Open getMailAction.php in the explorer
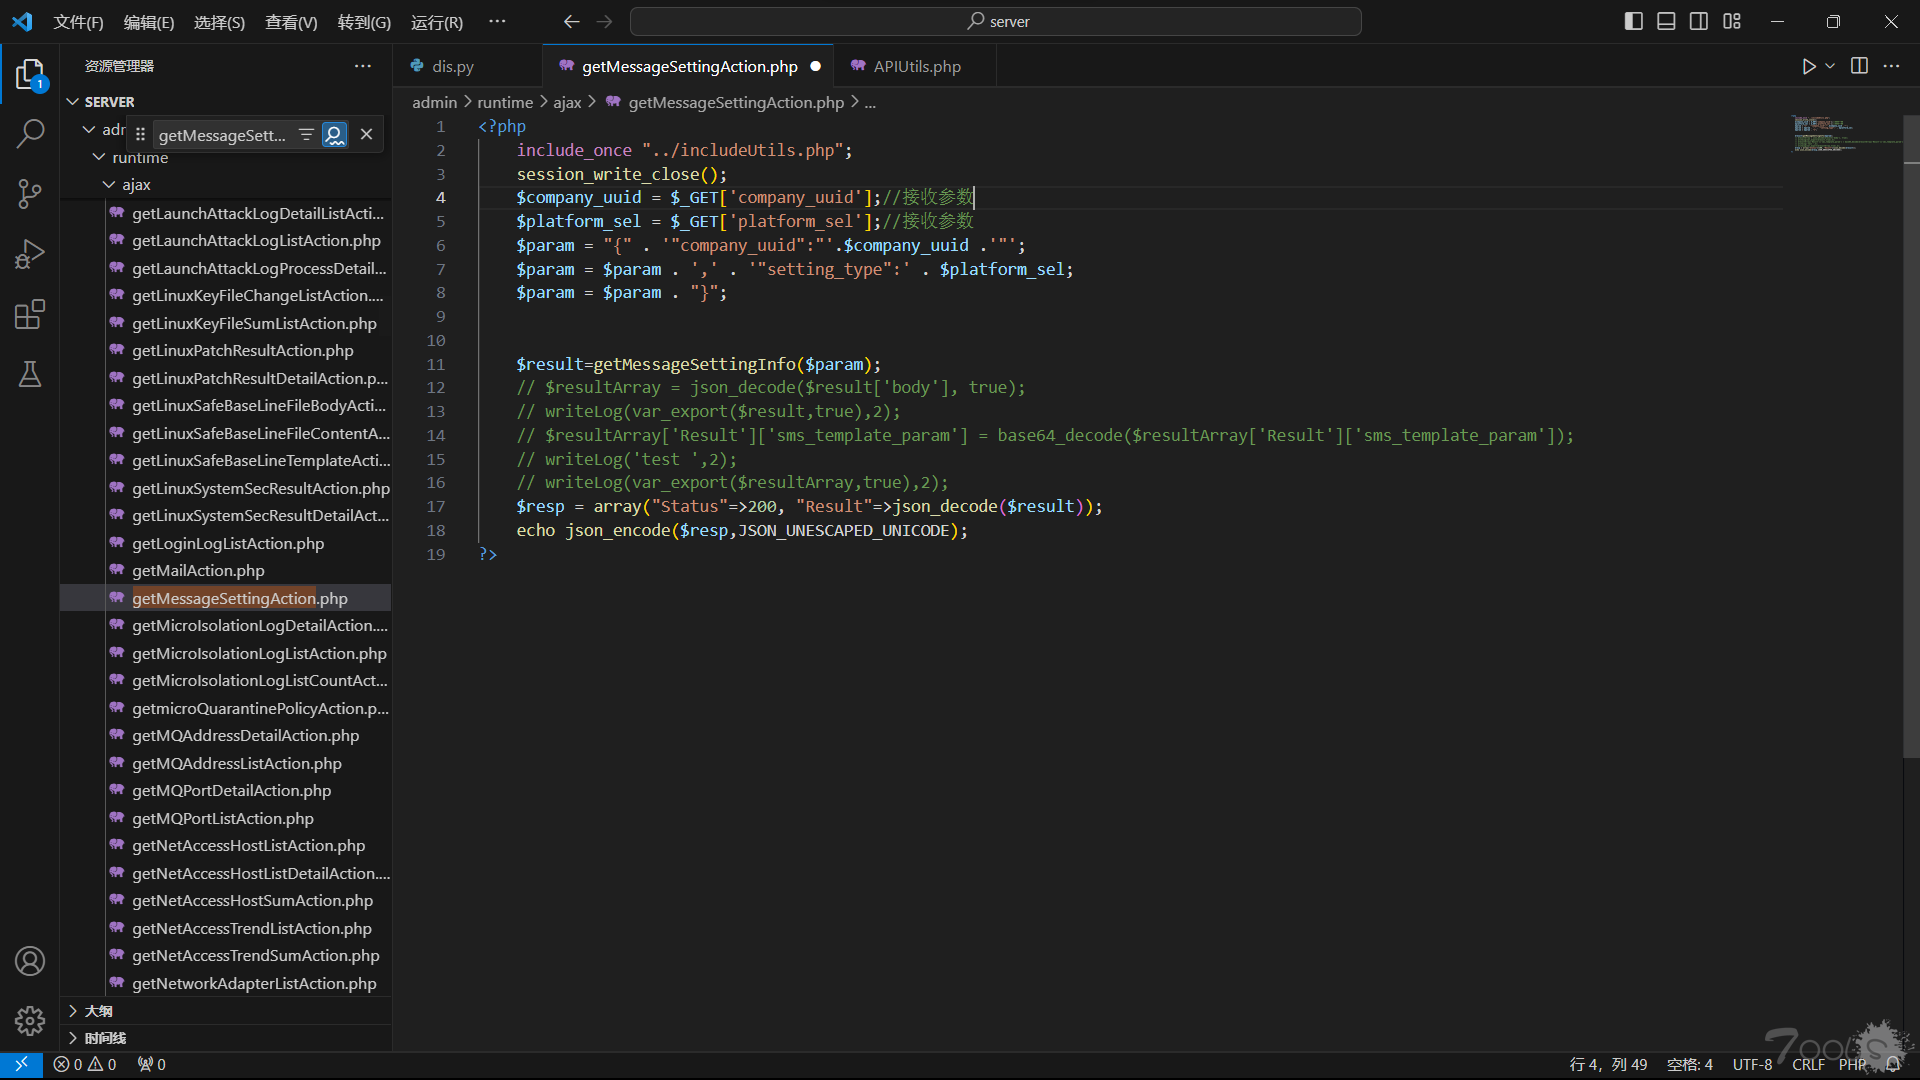 pyautogui.click(x=198, y=570)
